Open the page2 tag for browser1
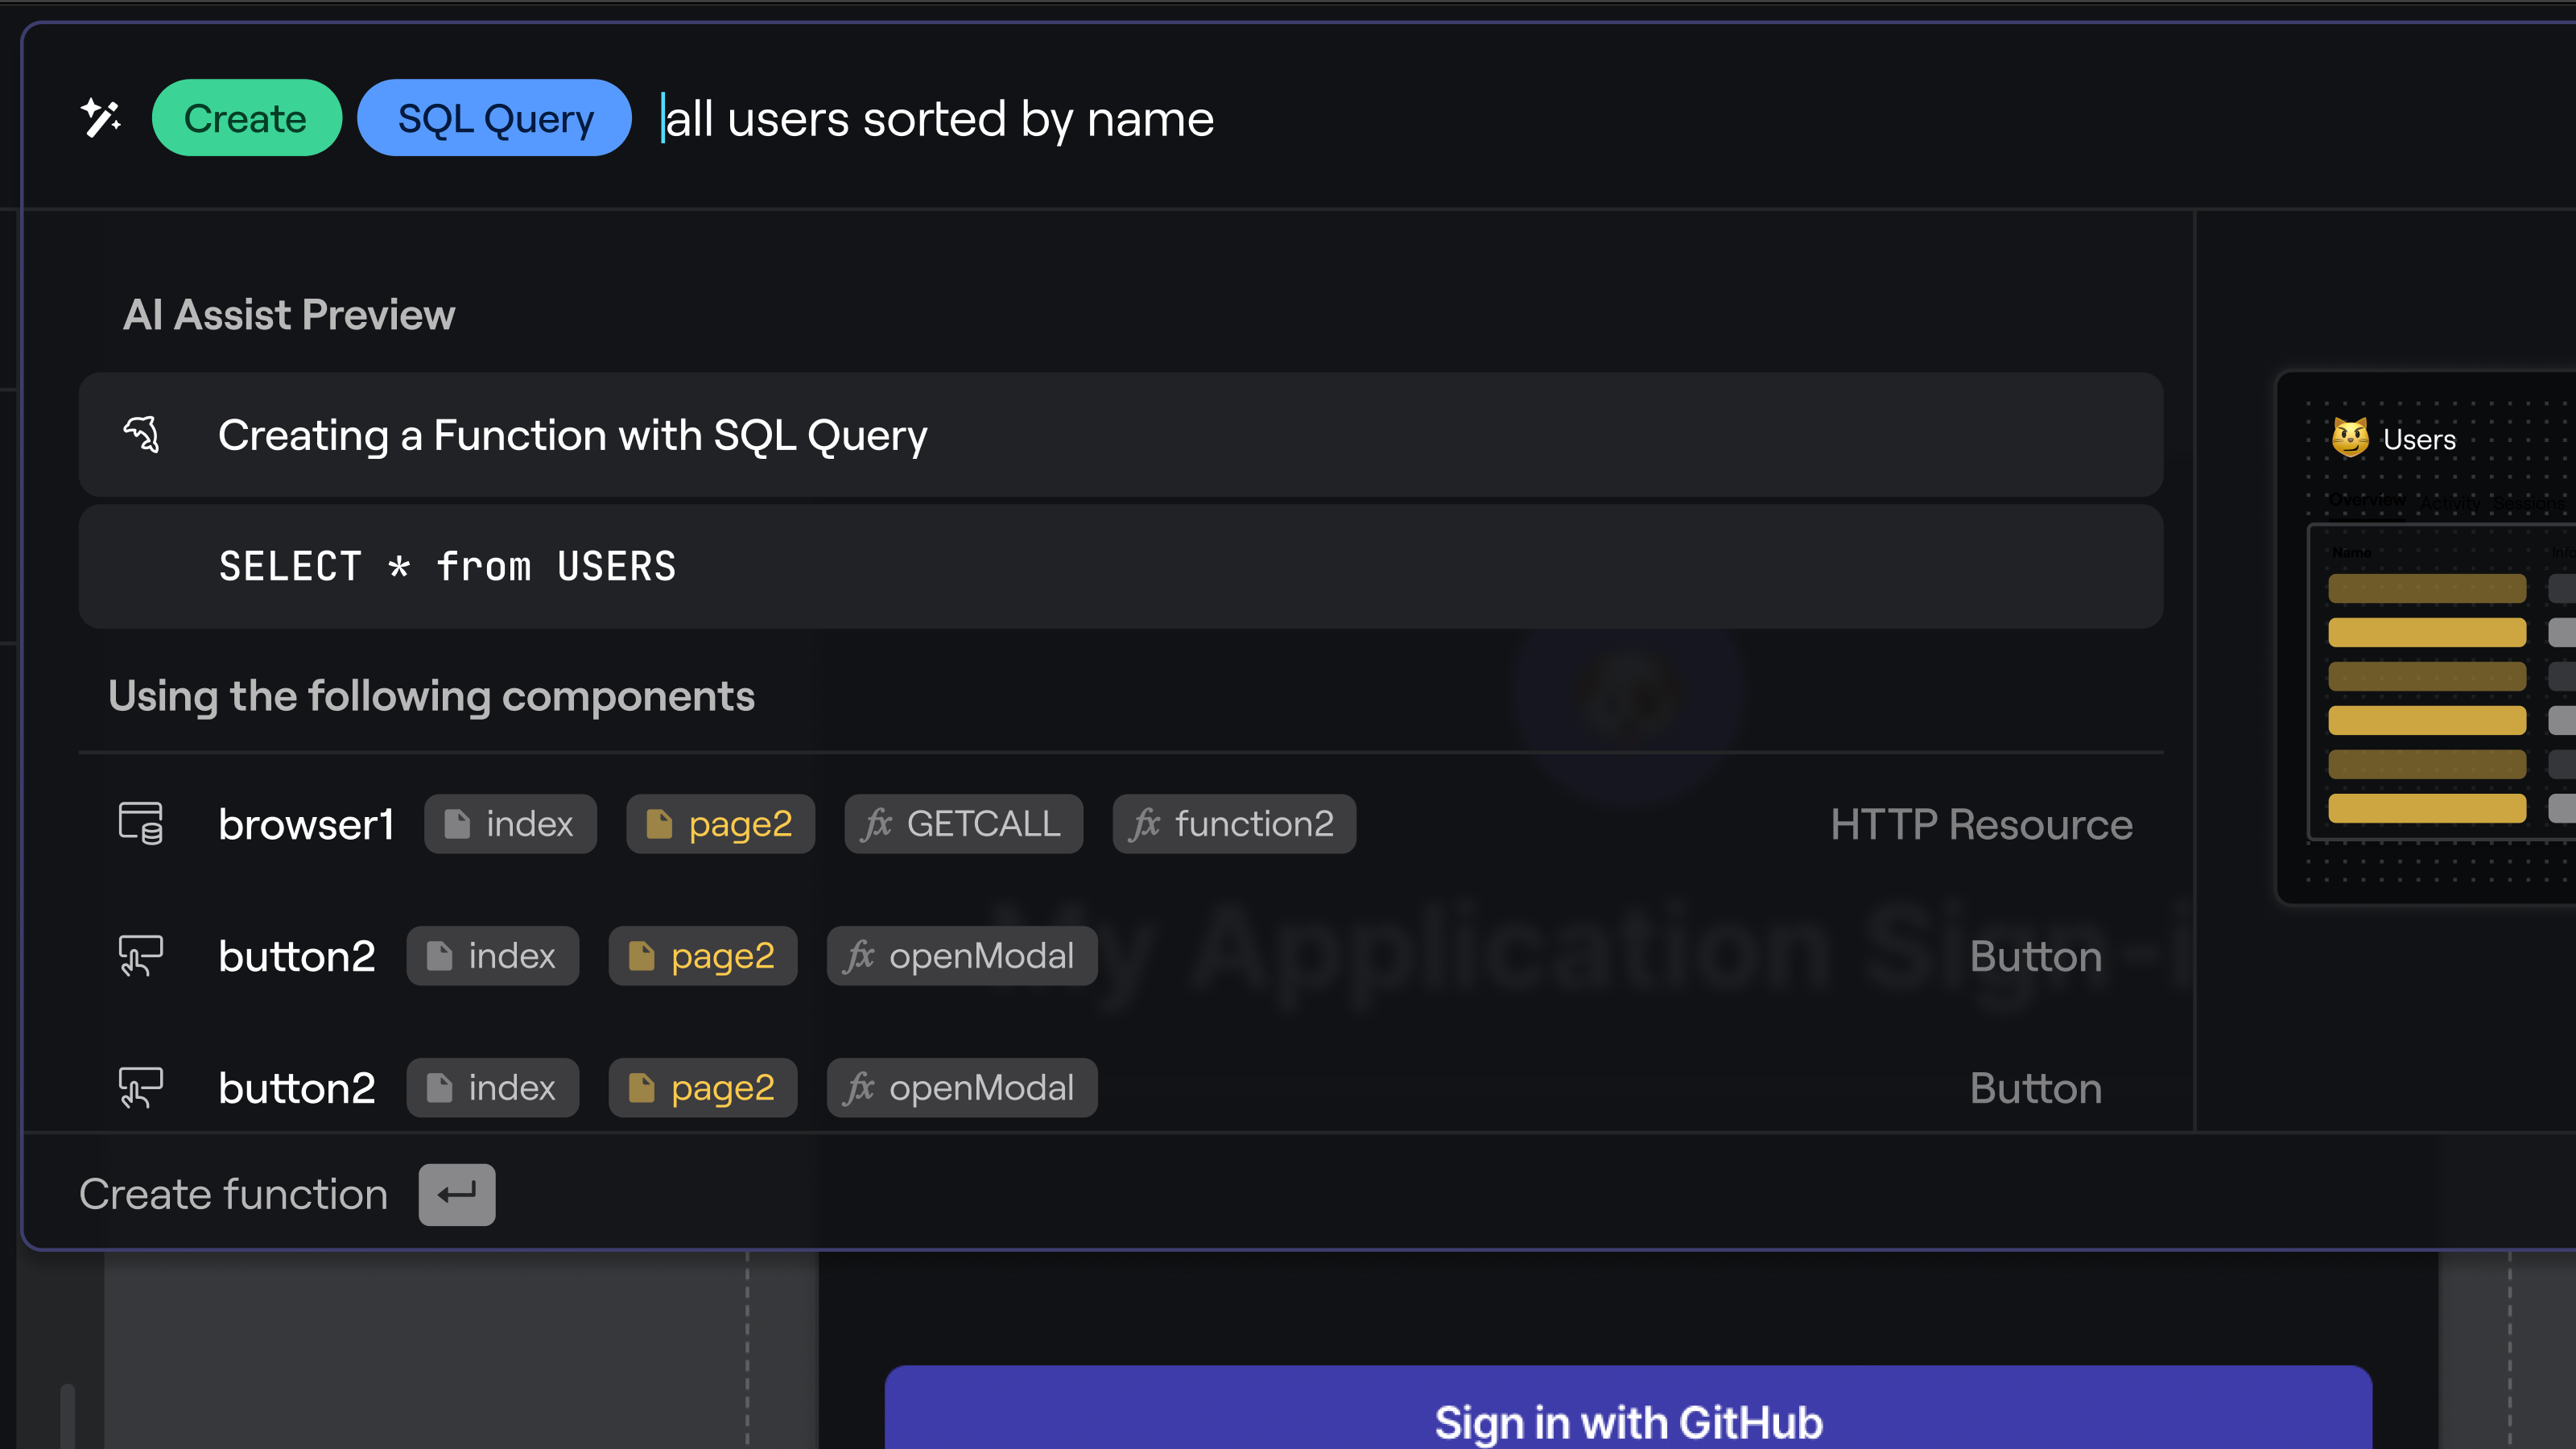 [x=720, y=824]
